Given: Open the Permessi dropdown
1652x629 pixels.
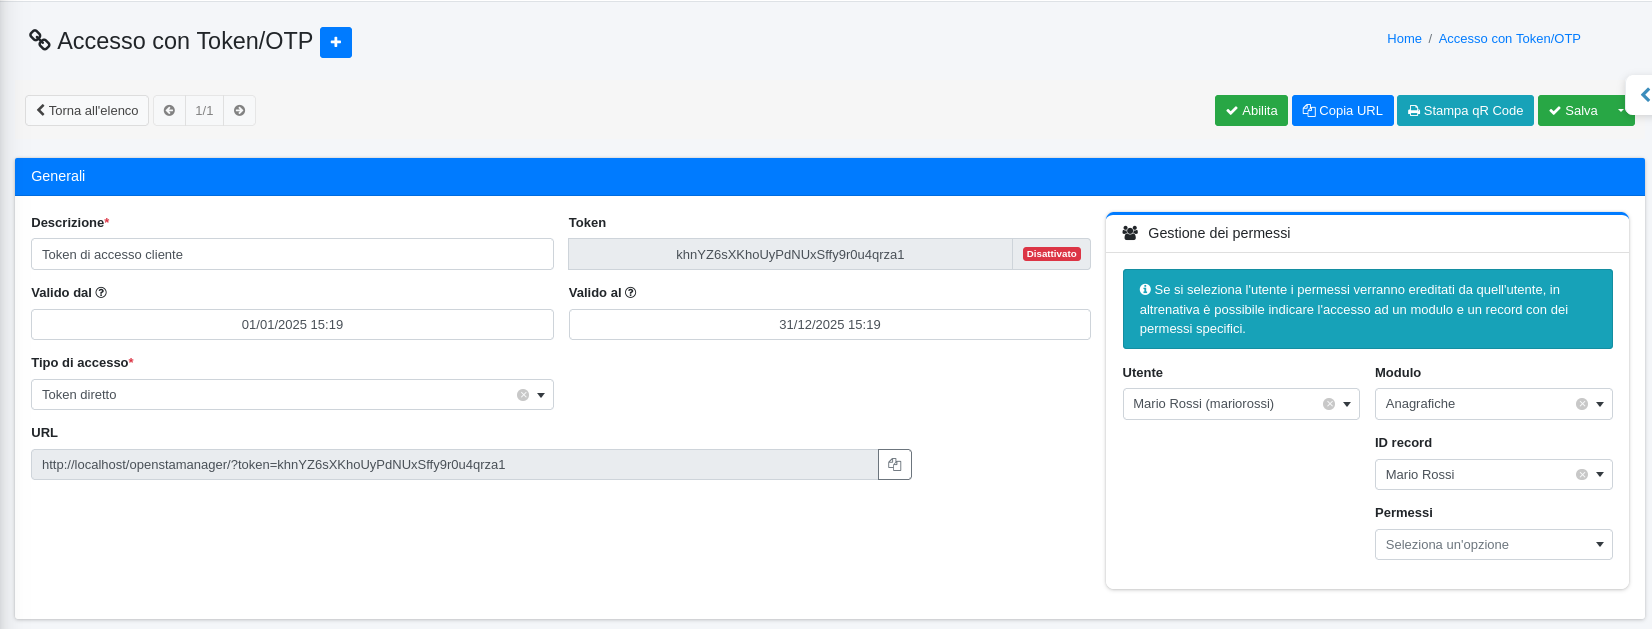Looking at the screenshot, I should coord(1493,544).
